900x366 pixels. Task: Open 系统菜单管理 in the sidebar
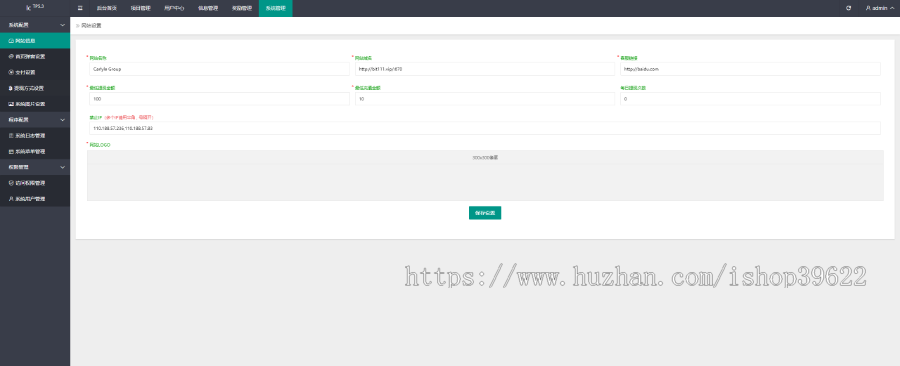tap(35, 151)
